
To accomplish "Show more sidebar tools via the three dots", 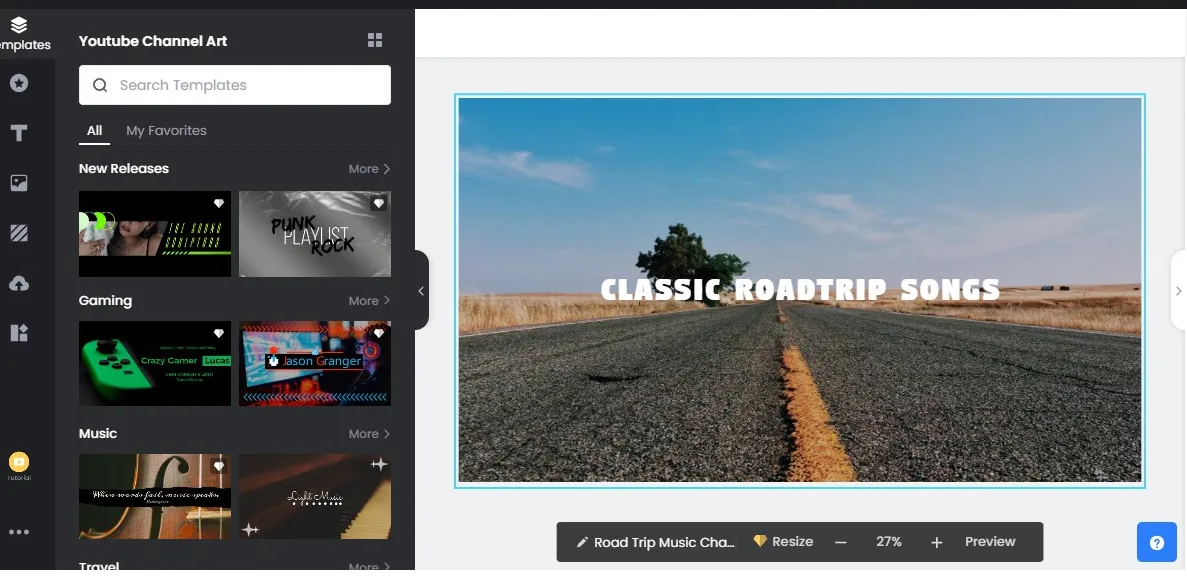I will coord(19,532).
